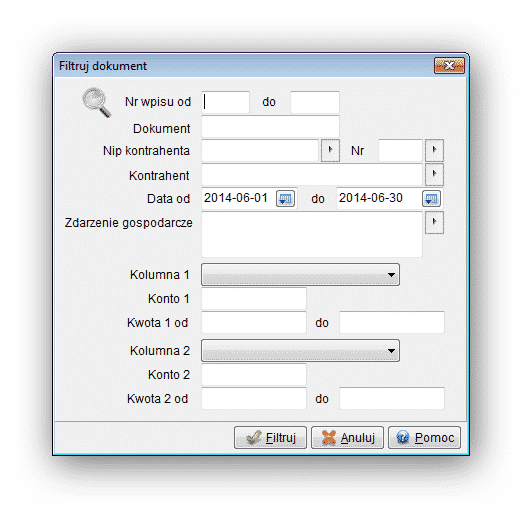Screen dimensions: 522x508
Task: Click the arrow button next to Nr field
Action: click(434, 150)
